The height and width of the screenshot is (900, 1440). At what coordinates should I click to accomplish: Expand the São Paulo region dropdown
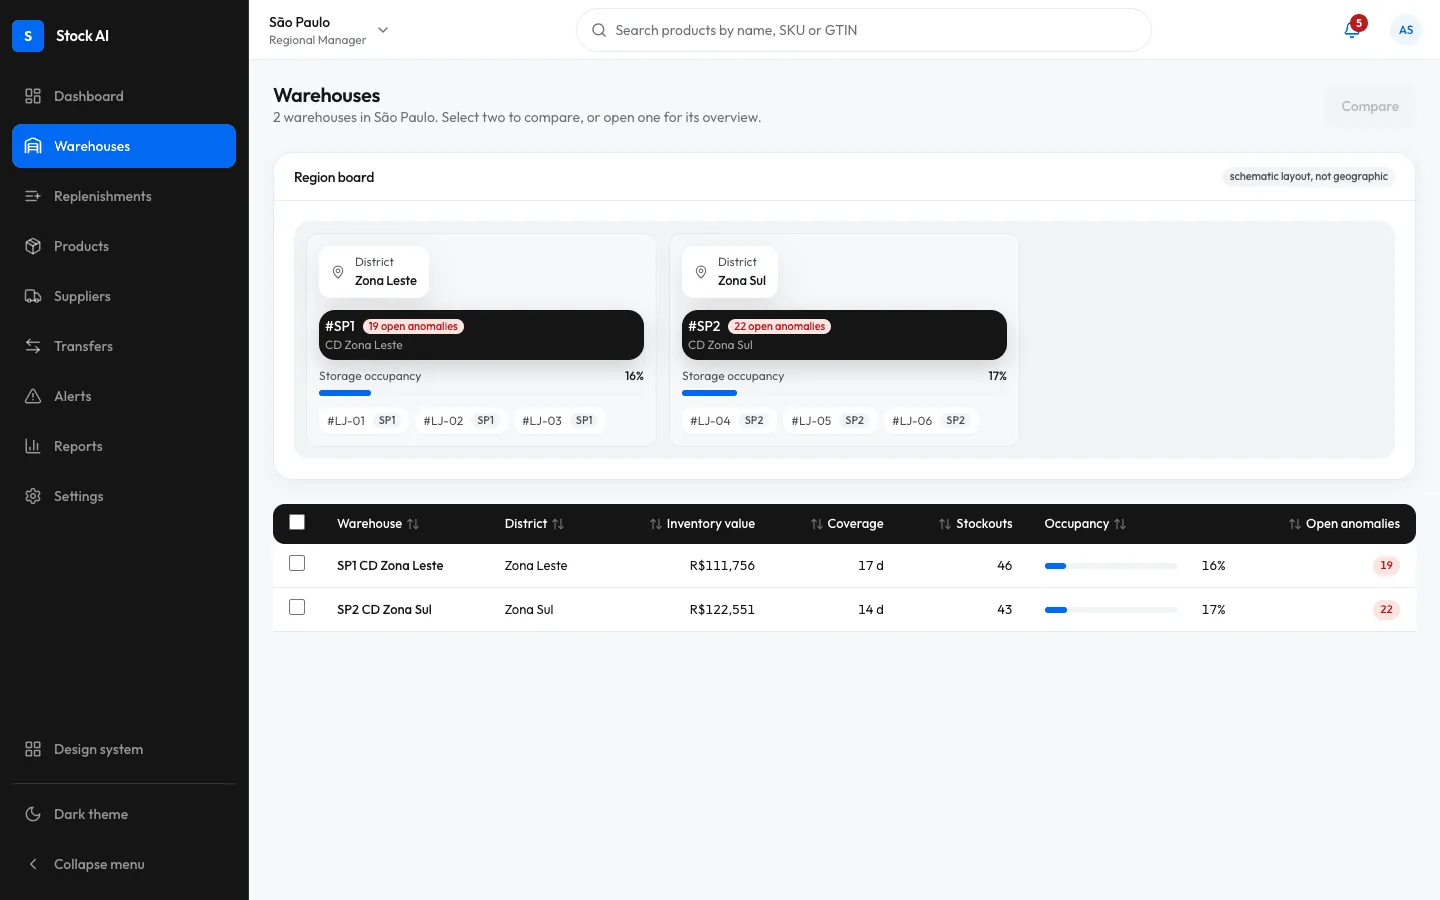(x=329, y=30)
